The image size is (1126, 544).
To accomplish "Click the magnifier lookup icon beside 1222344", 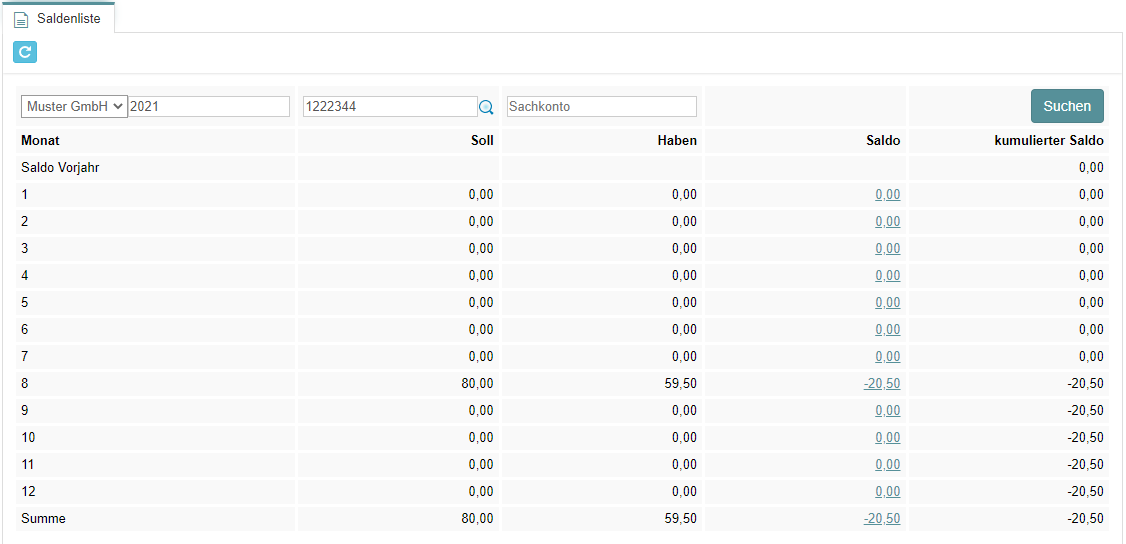I will point(486,107).
